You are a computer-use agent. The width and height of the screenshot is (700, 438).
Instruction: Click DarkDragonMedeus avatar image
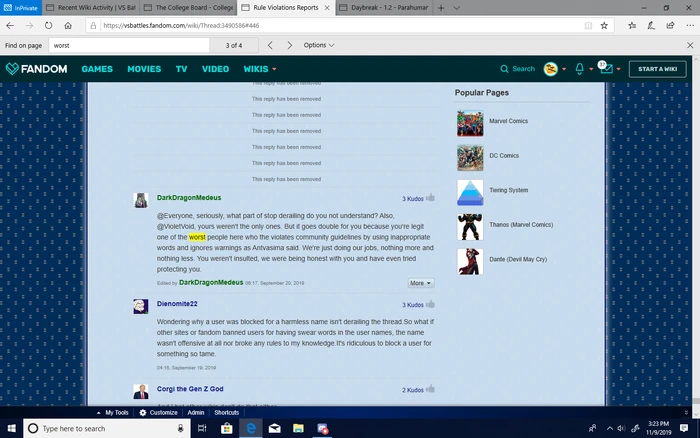click(x=141, y=200)
